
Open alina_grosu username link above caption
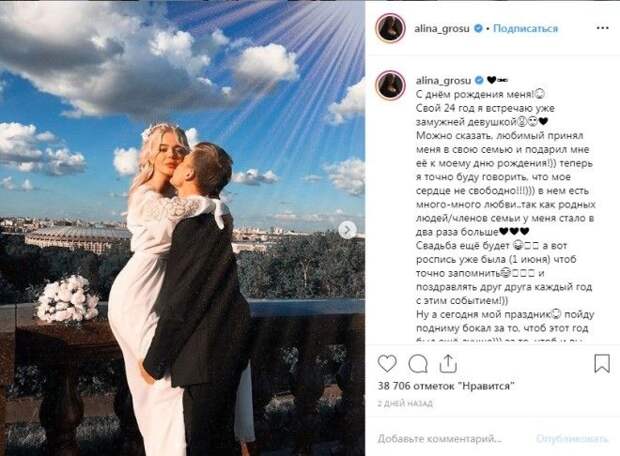tap(443, 81)
